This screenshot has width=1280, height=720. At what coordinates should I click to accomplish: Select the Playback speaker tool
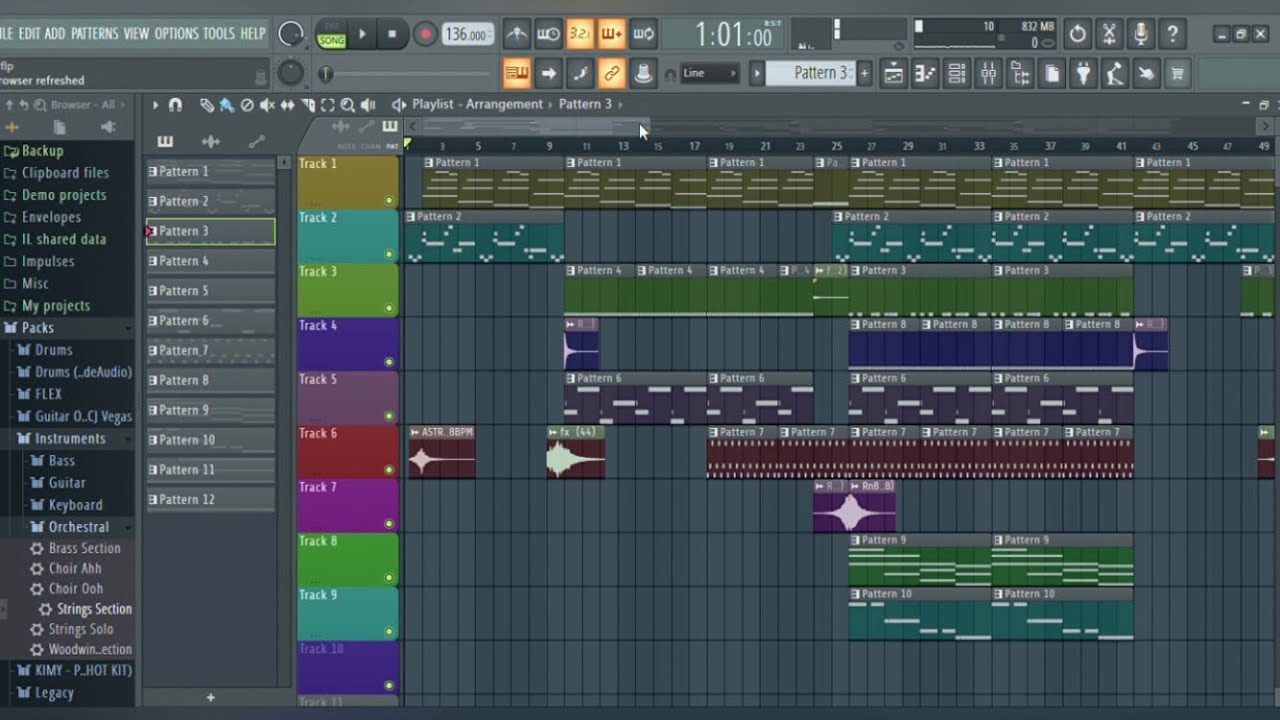(368, 105)
